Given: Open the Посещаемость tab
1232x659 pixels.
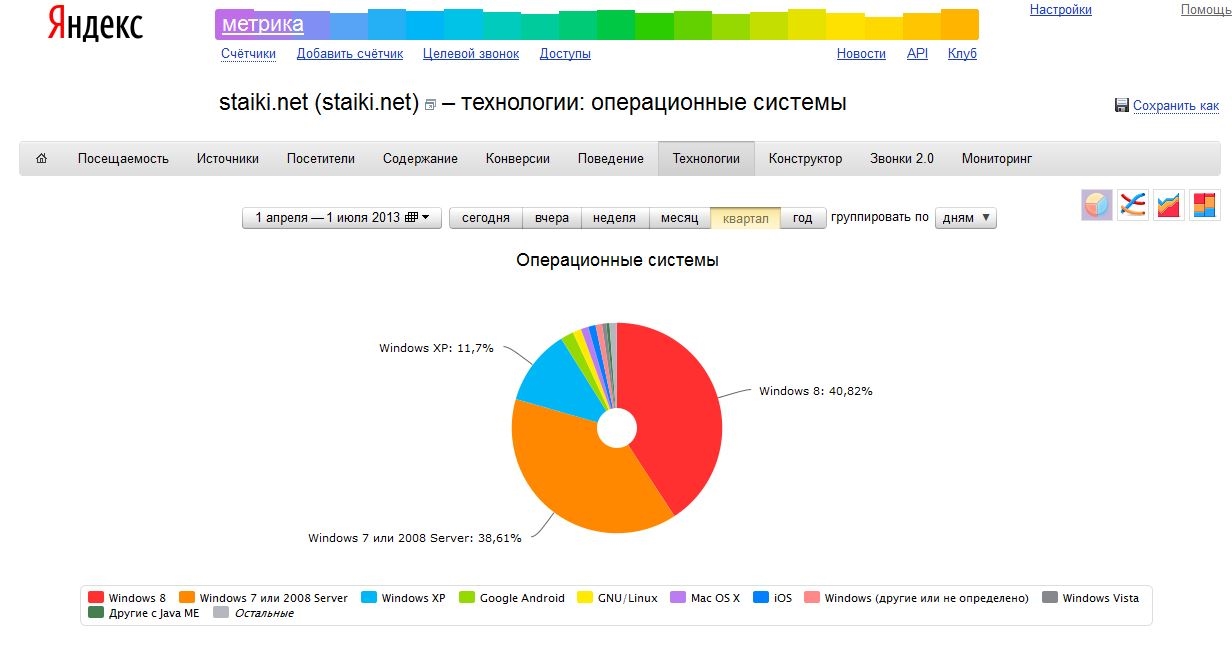Looking at the screenshot, I should [123, 158].
